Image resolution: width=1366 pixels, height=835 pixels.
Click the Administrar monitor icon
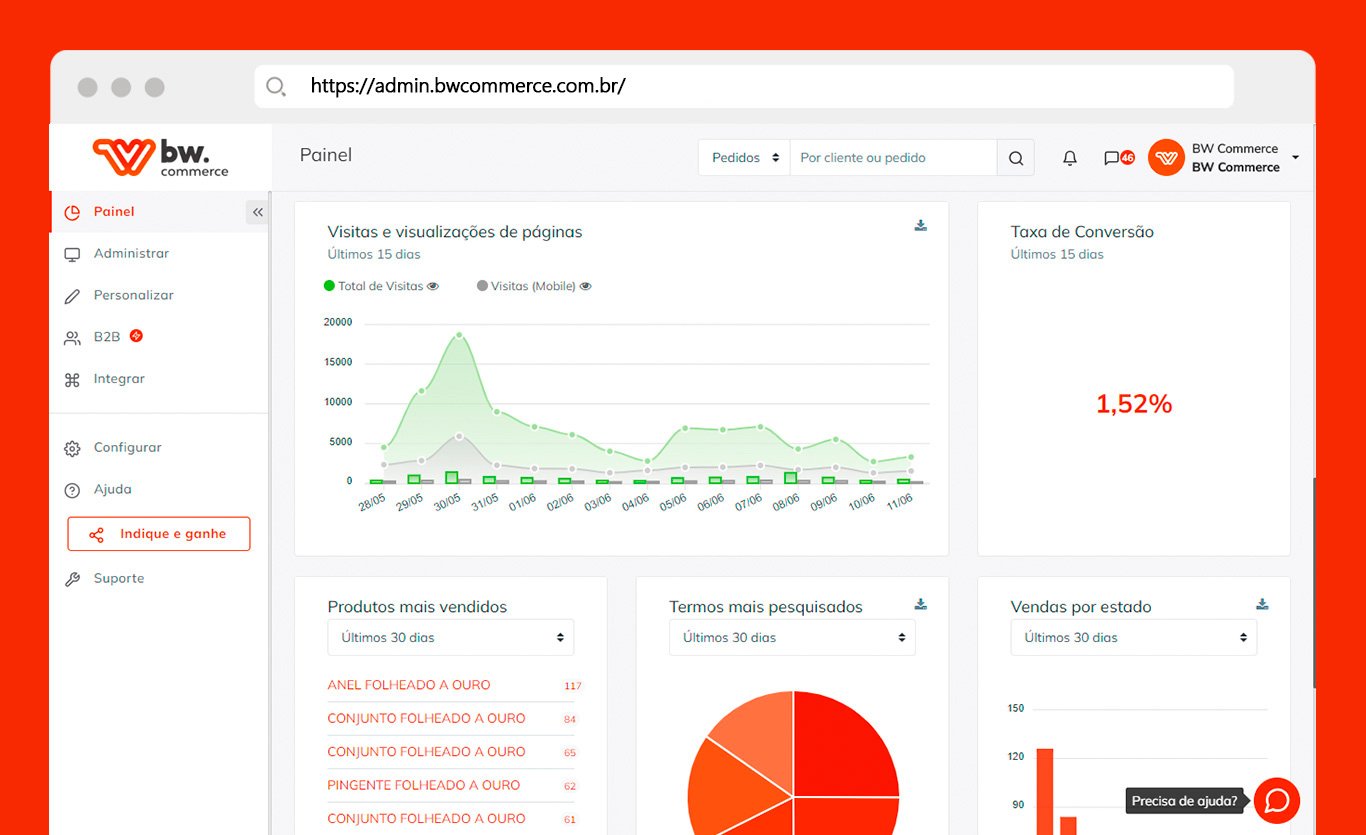(x=72, y=254)
